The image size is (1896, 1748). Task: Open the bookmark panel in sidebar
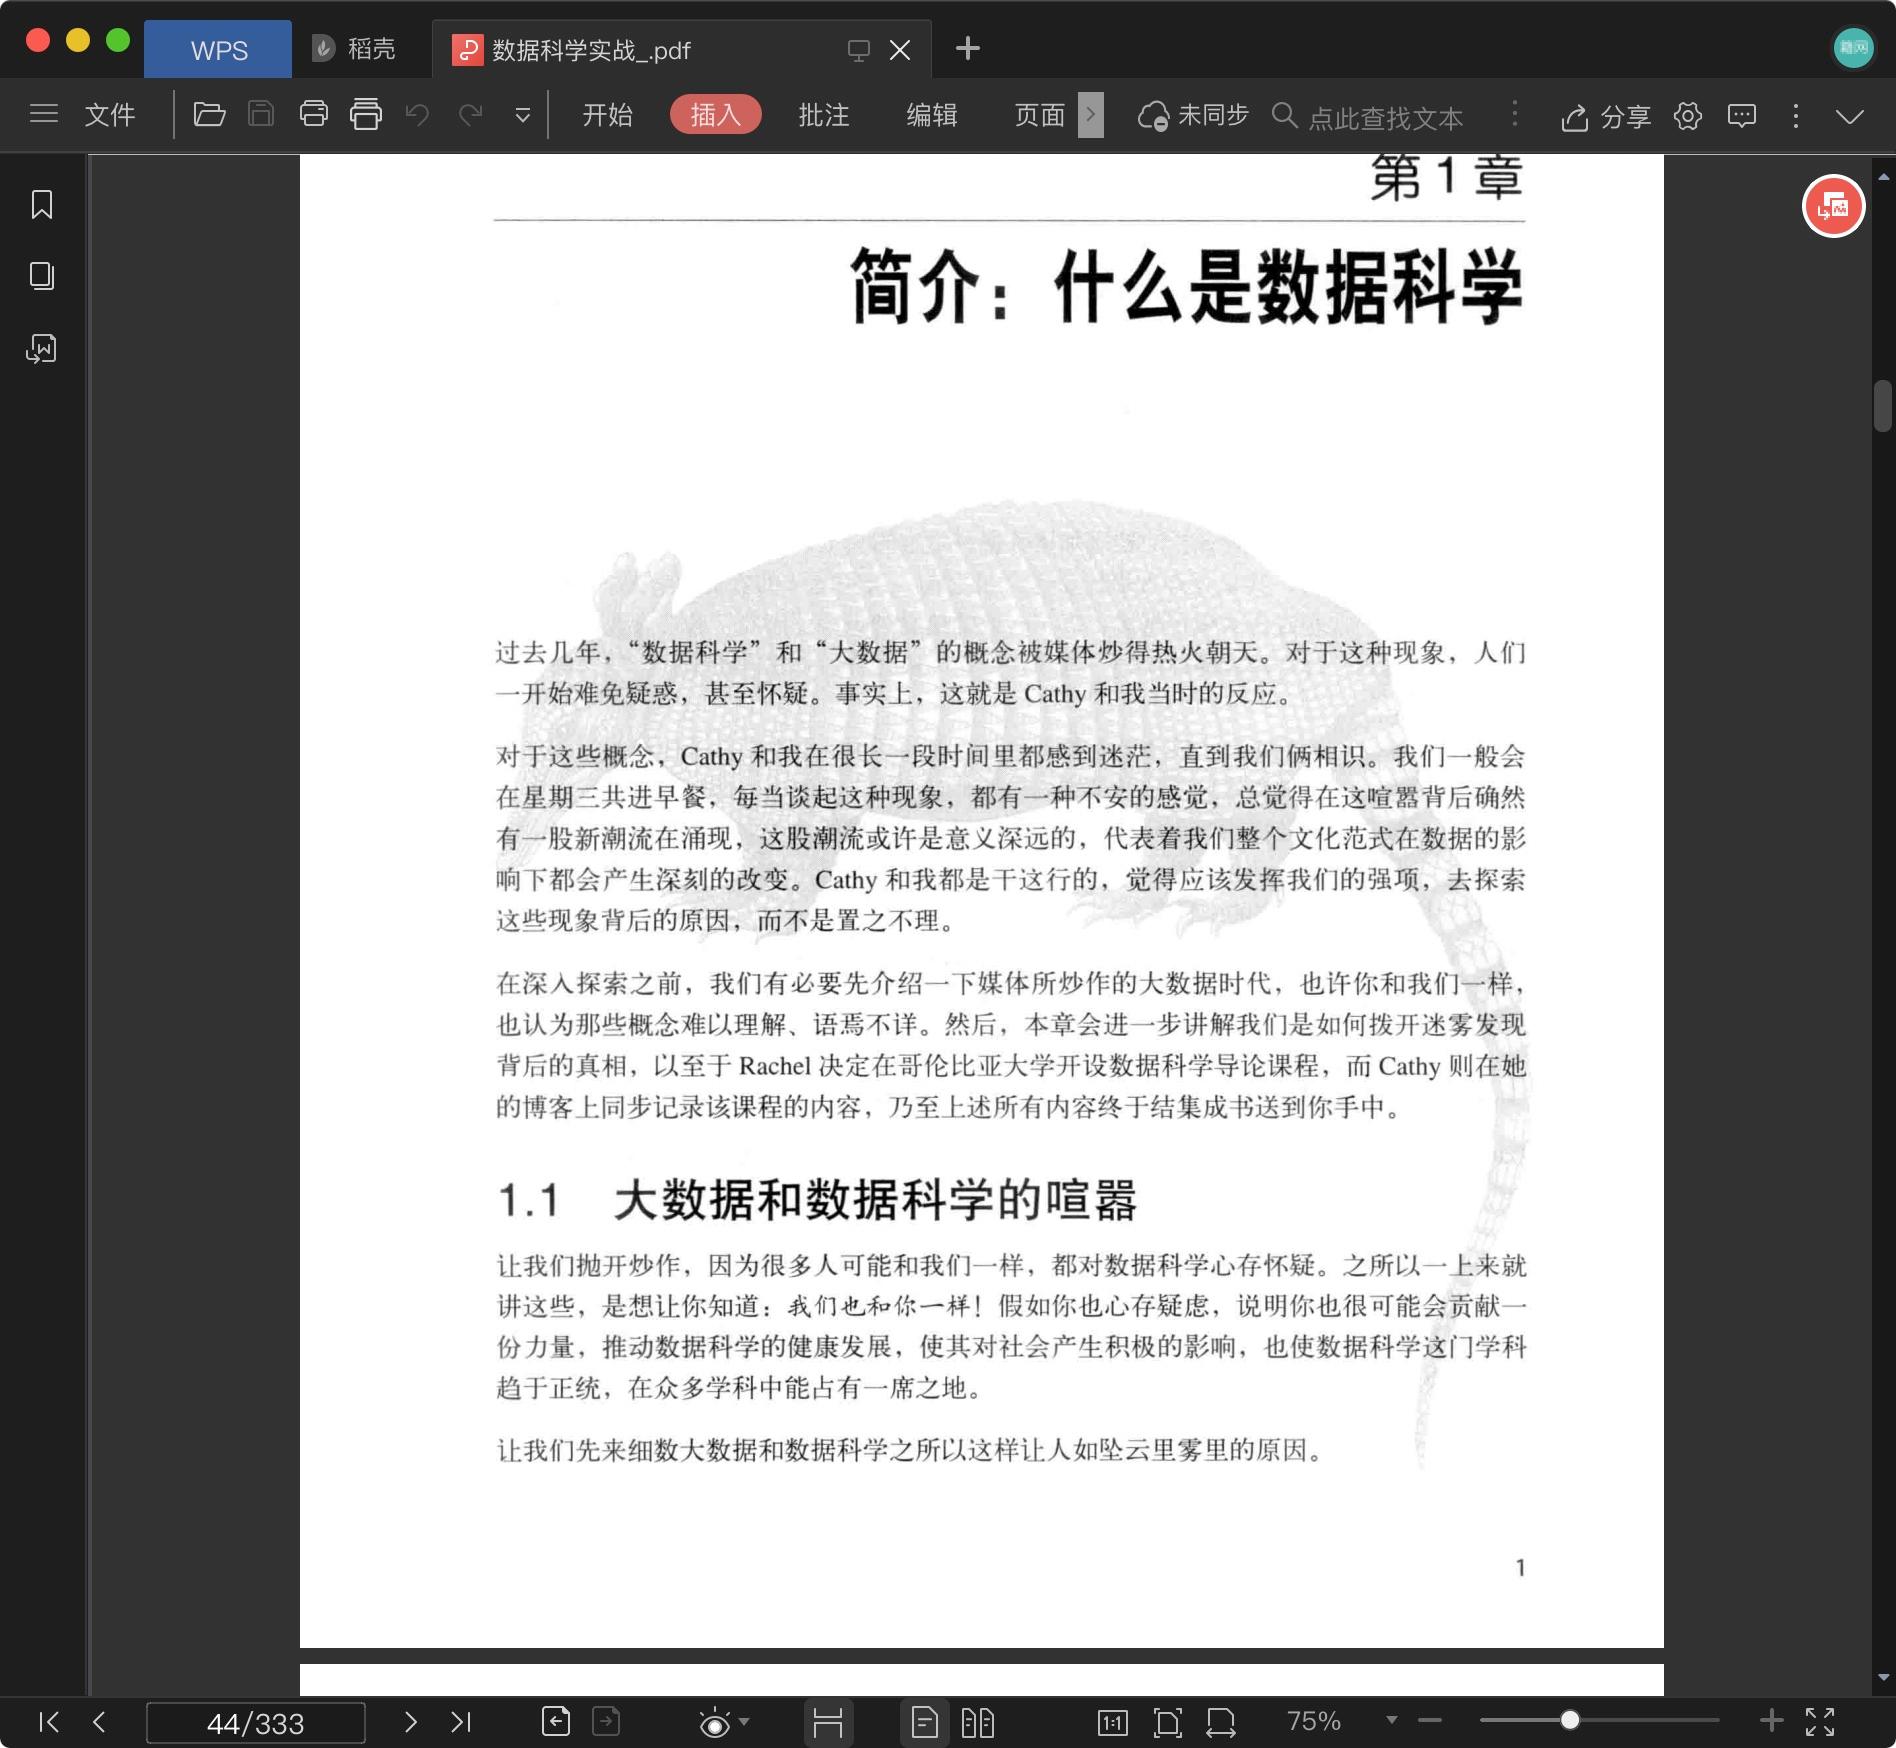tap(42, 204)
